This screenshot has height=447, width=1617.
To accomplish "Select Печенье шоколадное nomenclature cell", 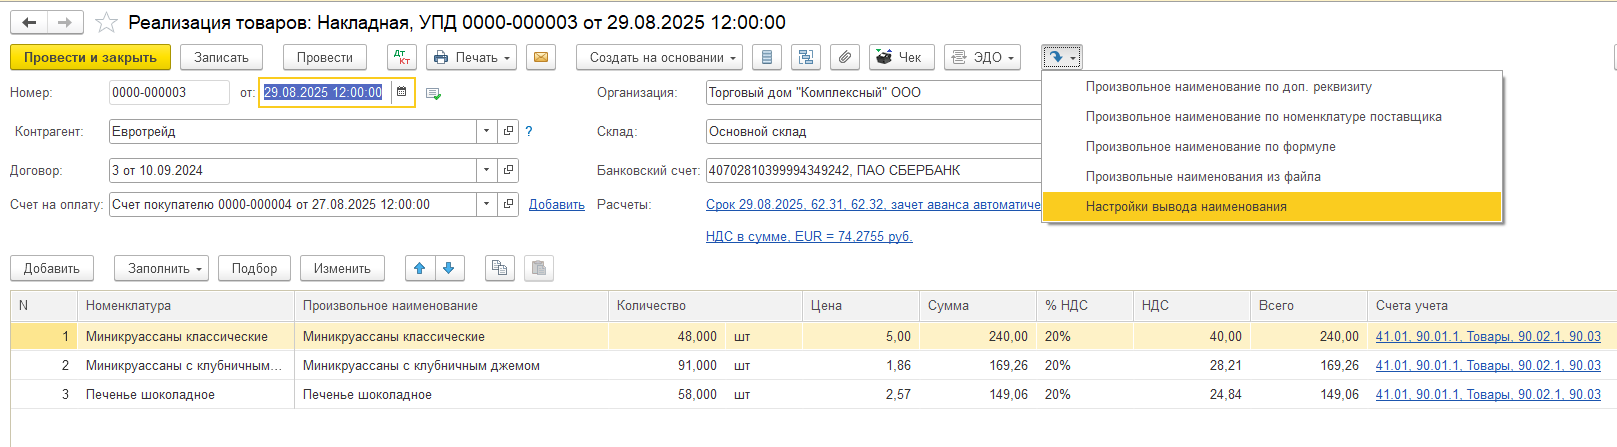I will (186, 395).
